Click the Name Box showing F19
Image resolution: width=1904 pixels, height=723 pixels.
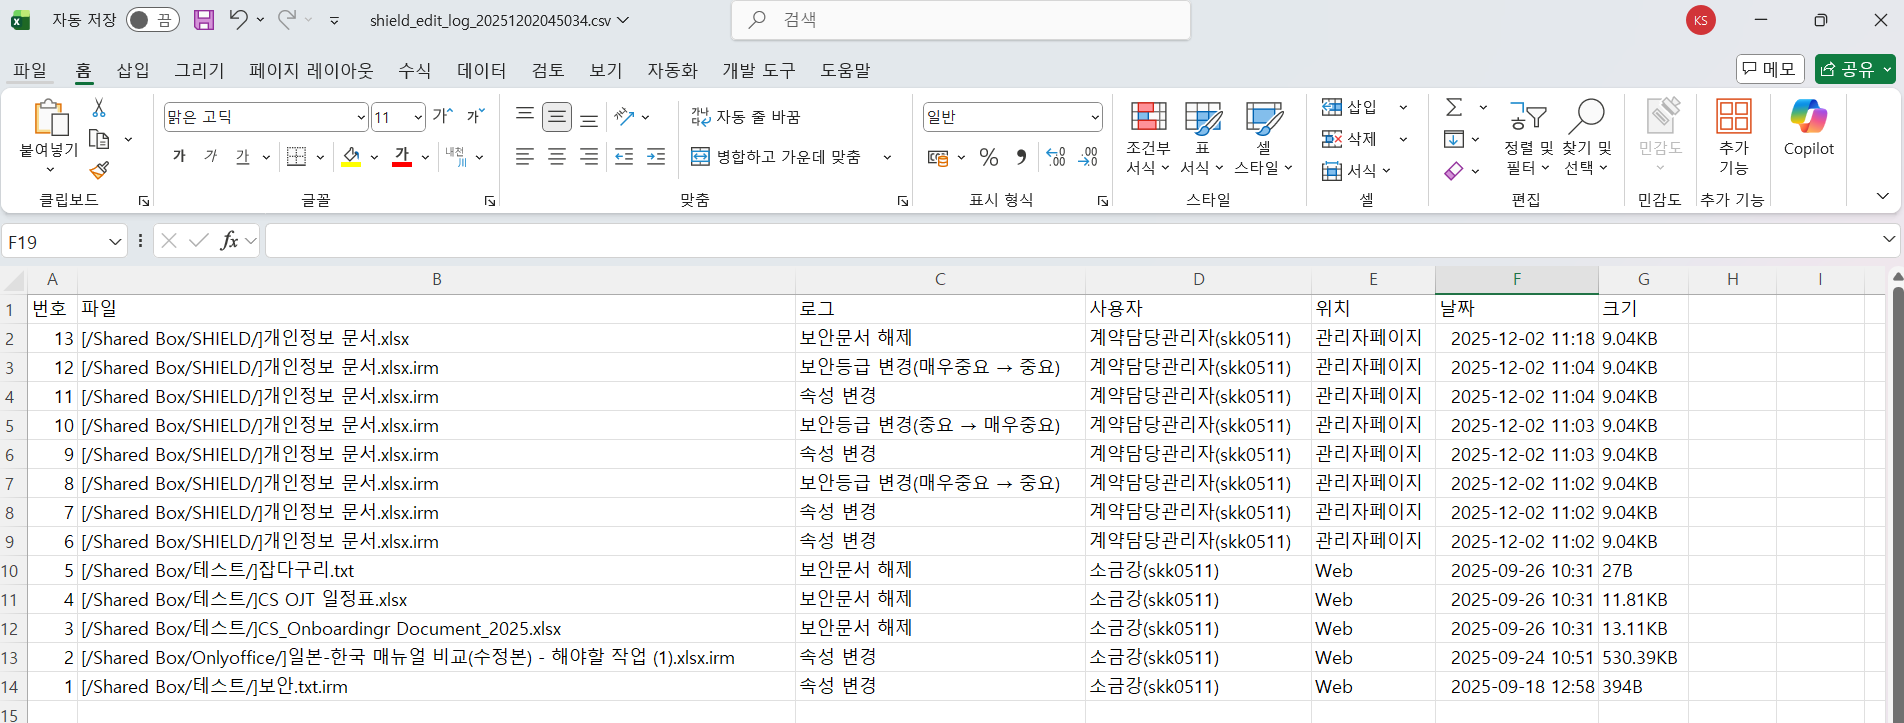(x=55, y=241)
